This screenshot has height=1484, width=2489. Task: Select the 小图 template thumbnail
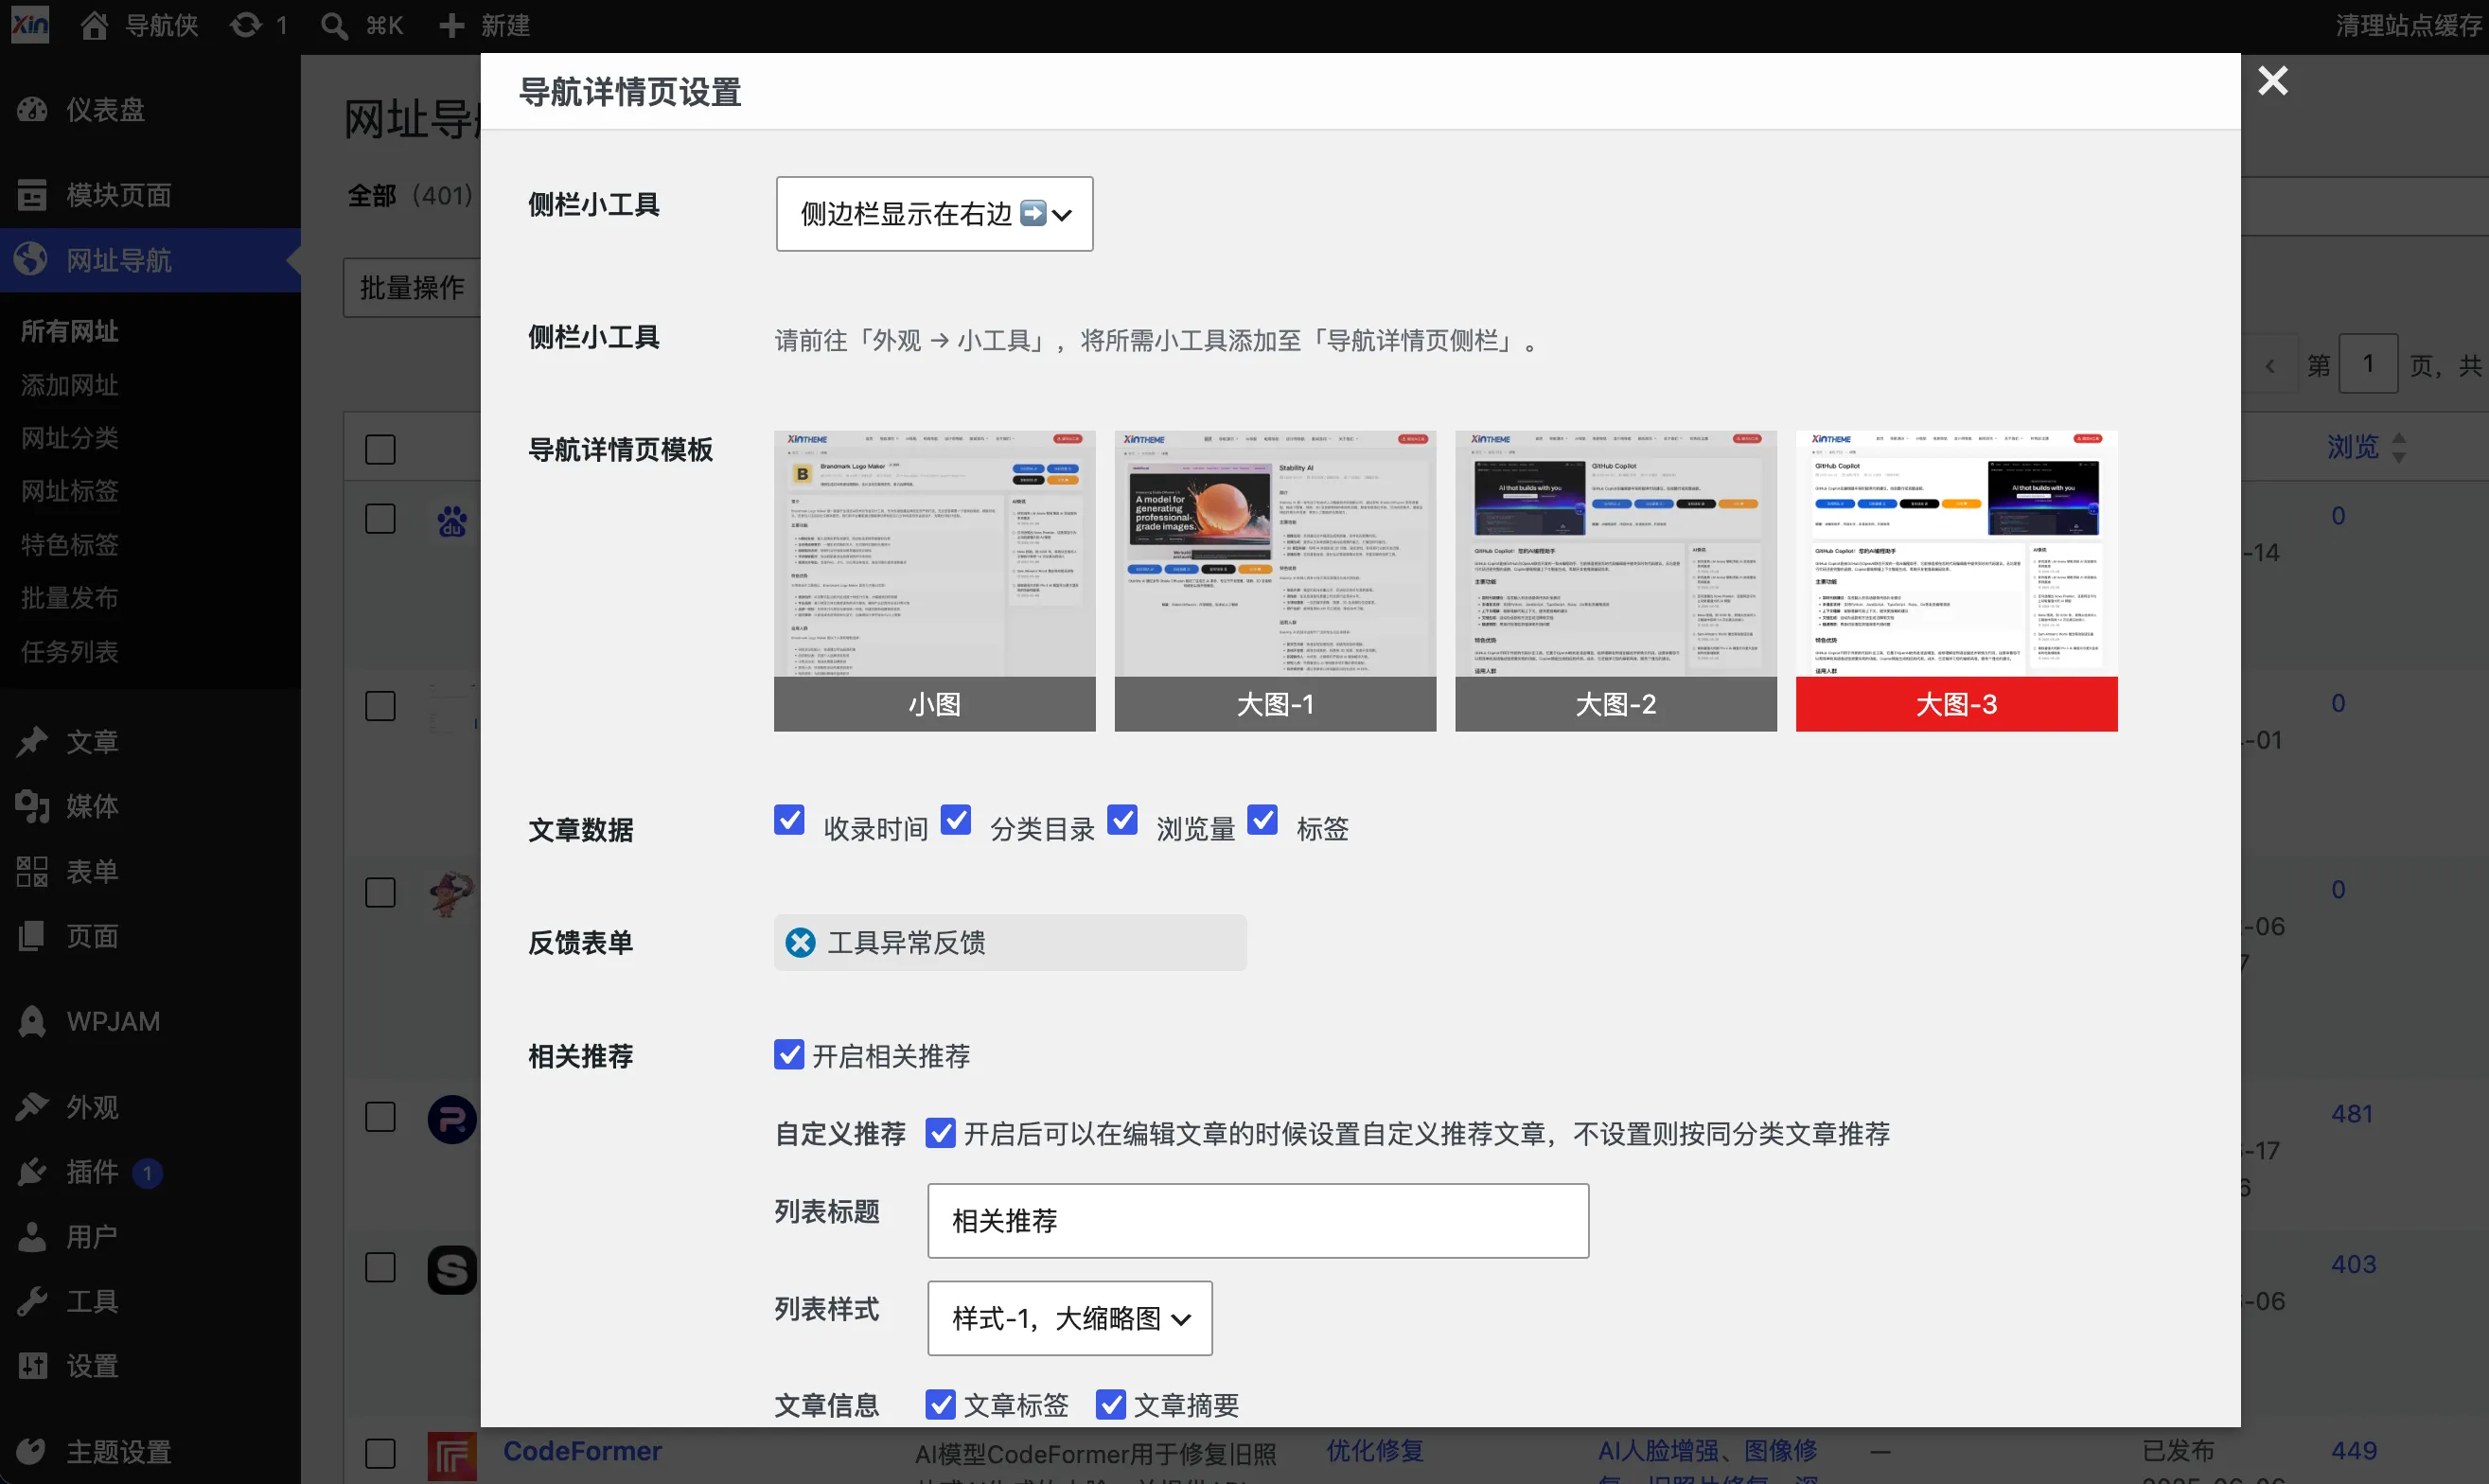[x=934, y=581]
